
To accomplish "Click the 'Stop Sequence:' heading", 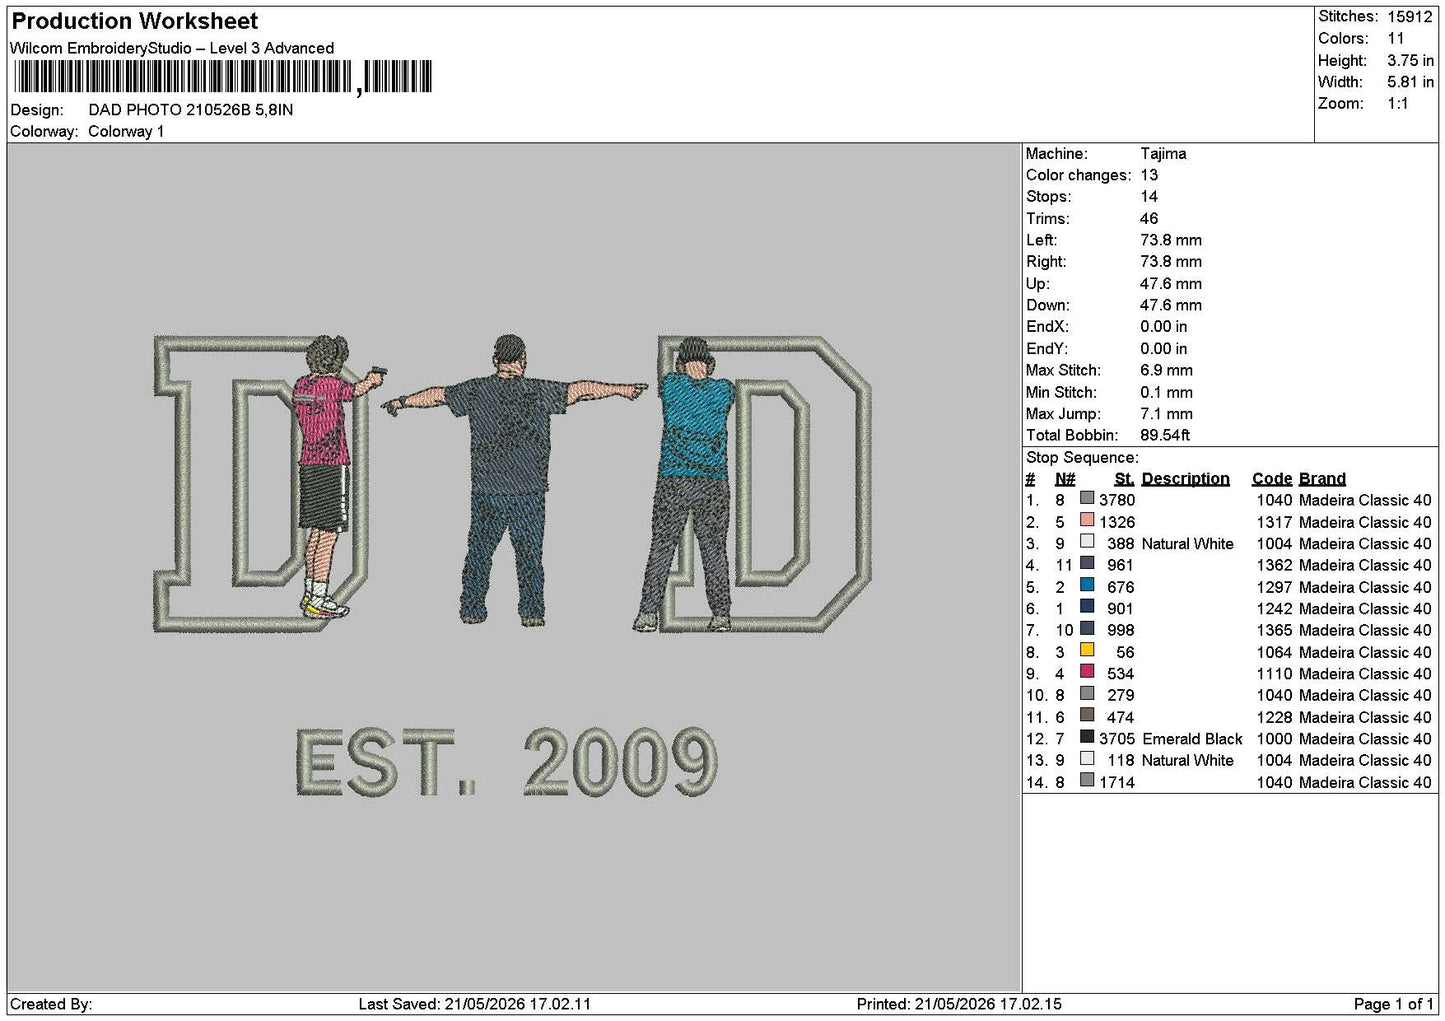I will coord(1082,457).
